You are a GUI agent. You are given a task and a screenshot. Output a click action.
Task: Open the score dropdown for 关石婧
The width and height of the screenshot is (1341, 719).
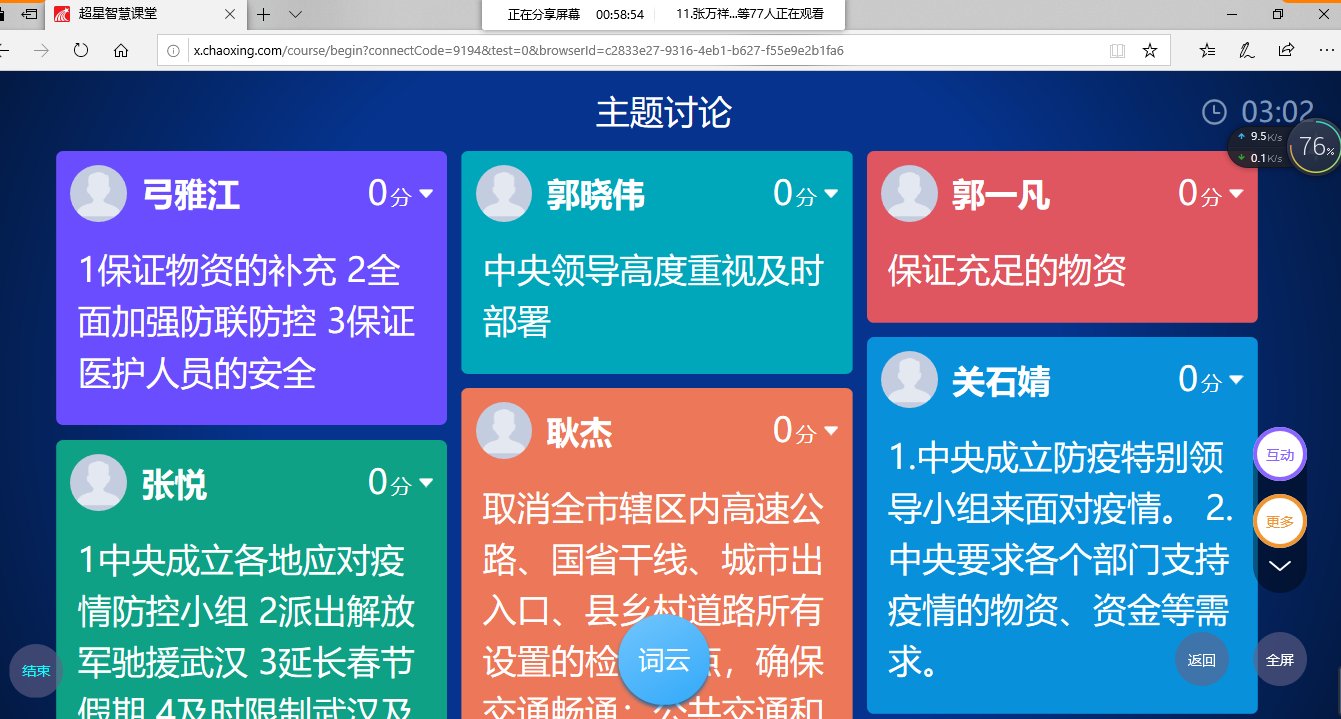[1236, 380]
